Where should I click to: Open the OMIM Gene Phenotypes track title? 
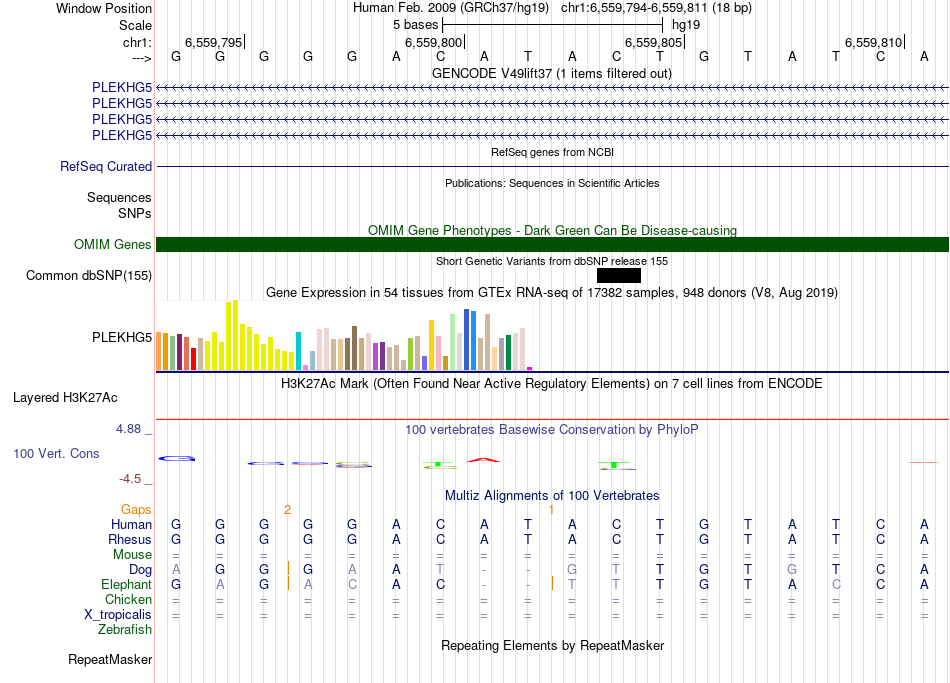point(552,230)
